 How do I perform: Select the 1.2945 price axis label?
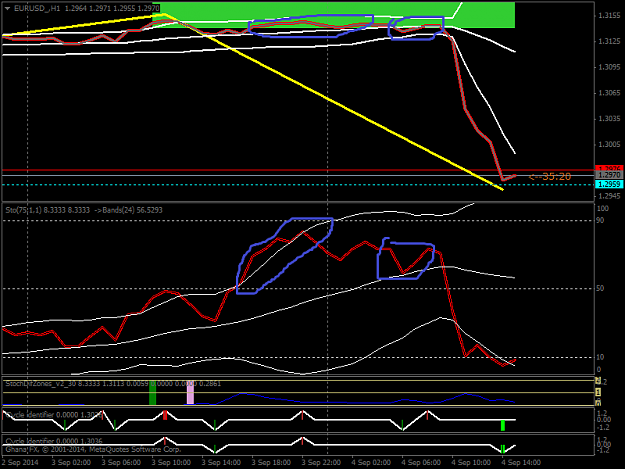[x=609, y=196]
